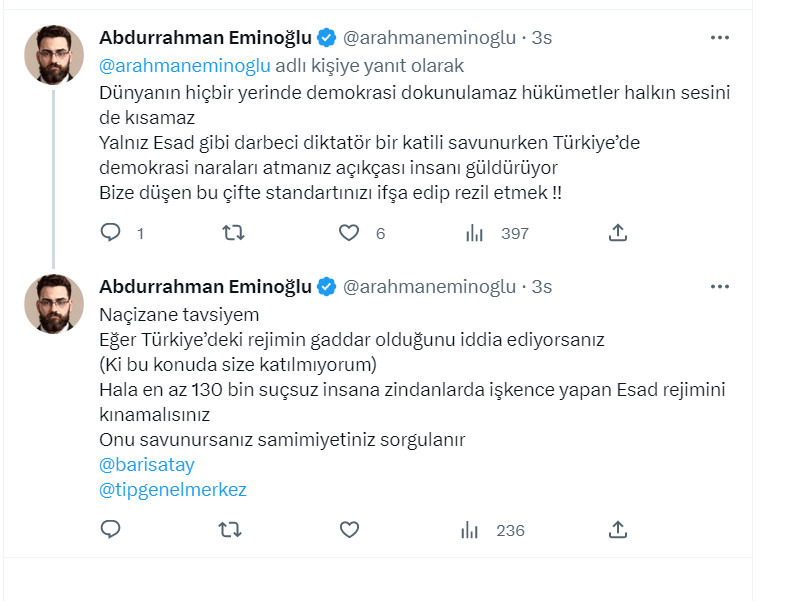Open second tweet's author profile picture

pos(54,303)
